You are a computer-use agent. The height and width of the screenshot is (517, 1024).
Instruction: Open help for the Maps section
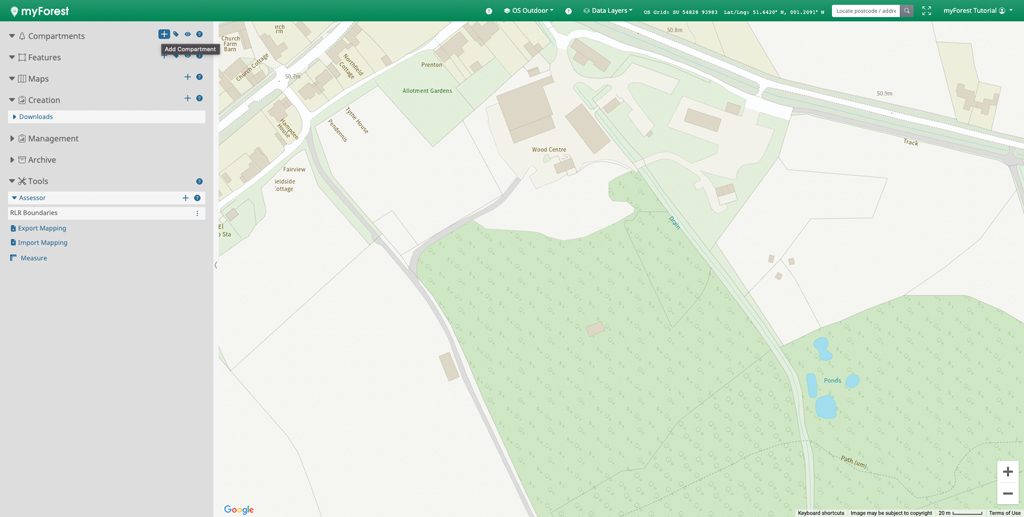coord(199,78)
